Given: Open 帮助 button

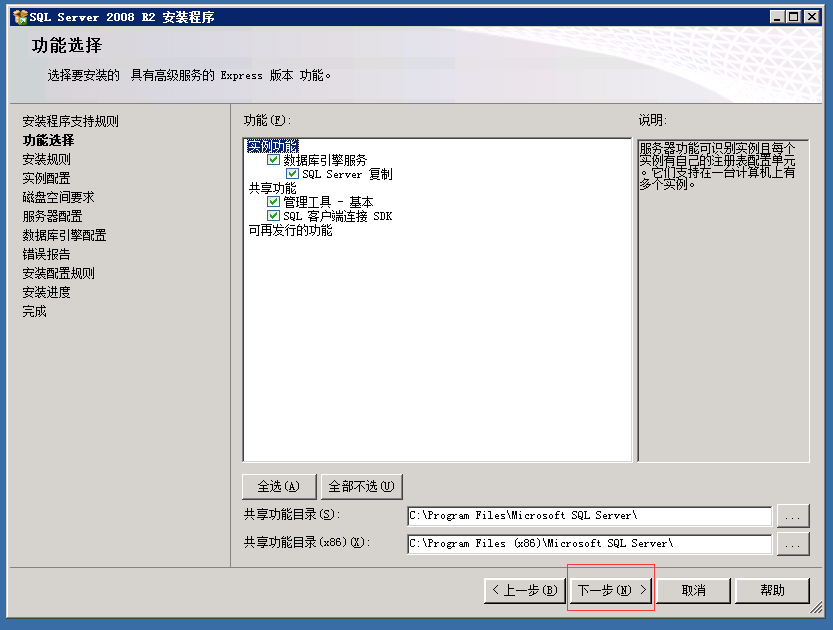Looking at the screenshot, I should (x=772, y=590).
